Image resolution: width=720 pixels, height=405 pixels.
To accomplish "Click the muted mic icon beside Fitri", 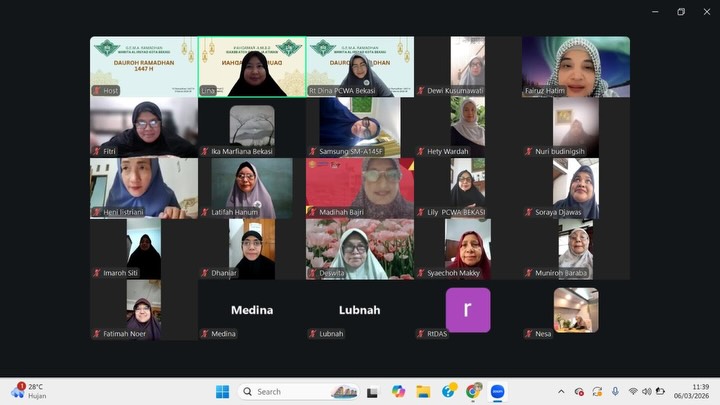I will tap(96, 152).
